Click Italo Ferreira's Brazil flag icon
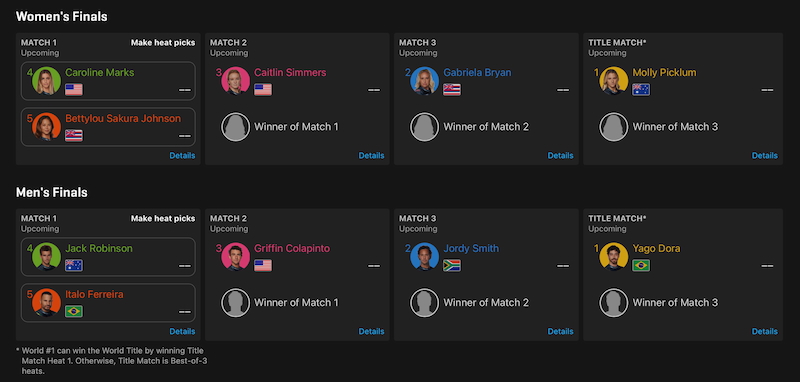800x382 pixels. (74, 311)
